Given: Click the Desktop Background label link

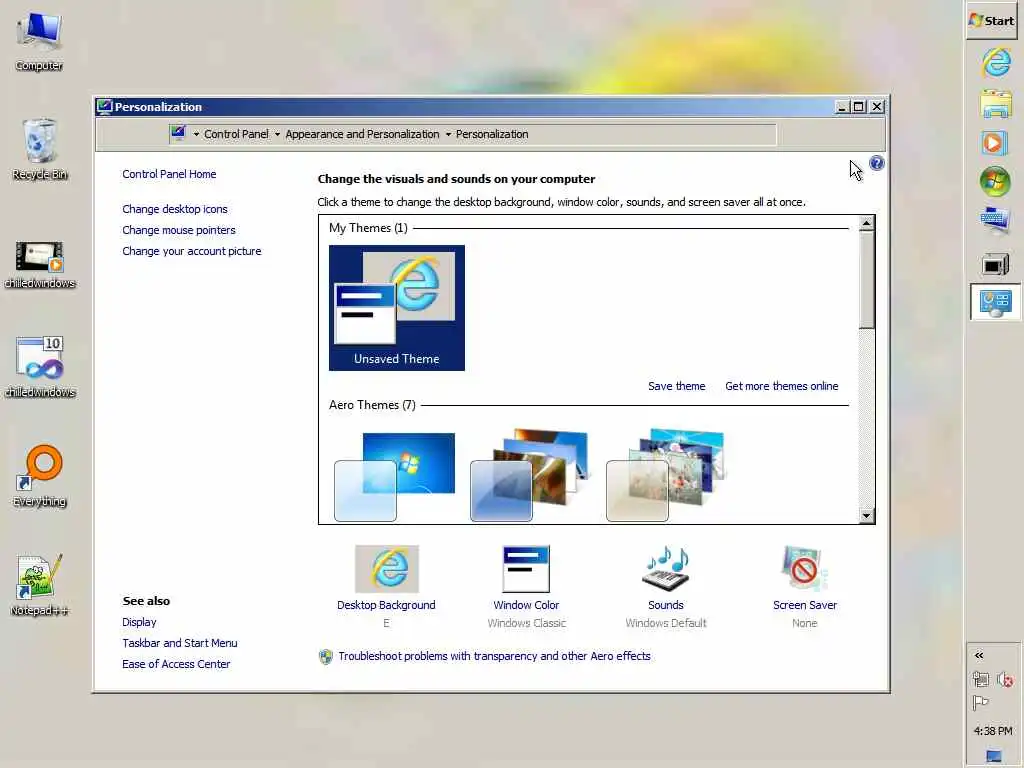Looking at the screenshot, I should [x=387, y=605].
